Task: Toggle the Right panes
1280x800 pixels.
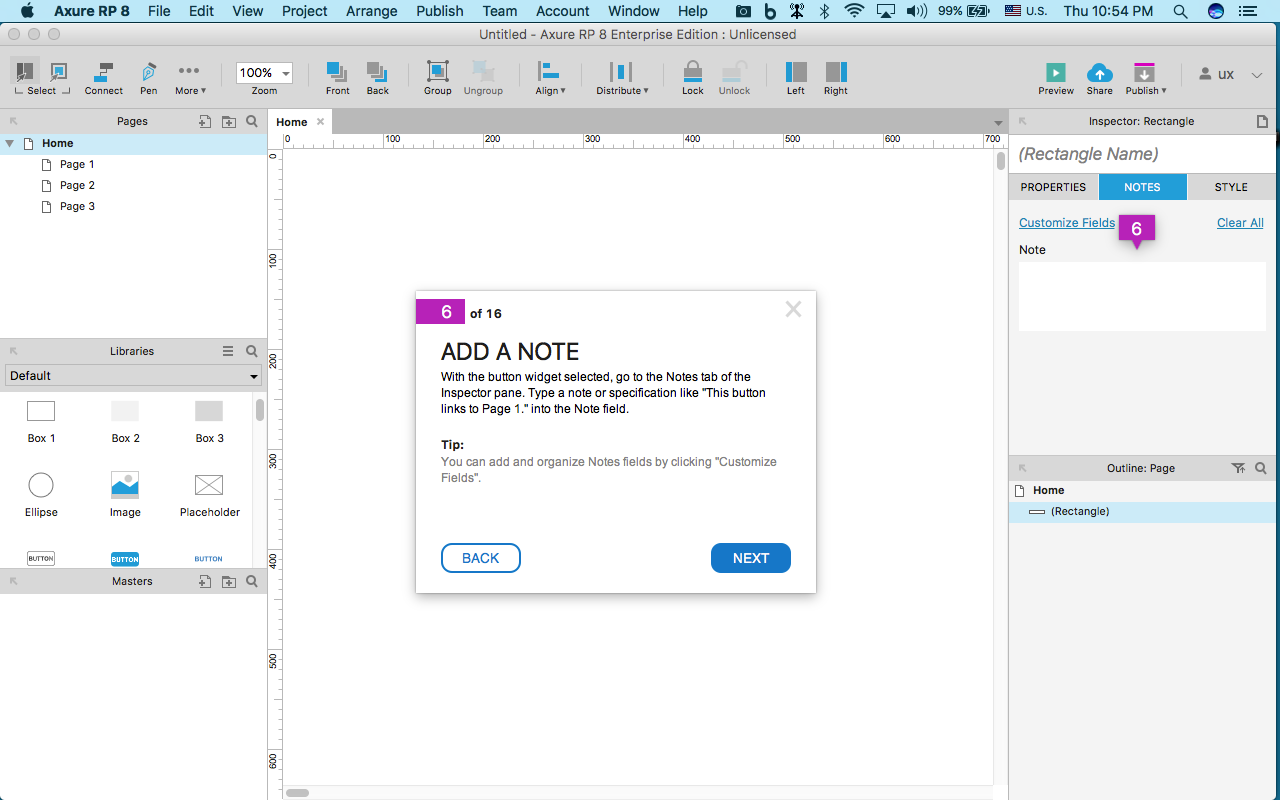Action: [836, 78]
